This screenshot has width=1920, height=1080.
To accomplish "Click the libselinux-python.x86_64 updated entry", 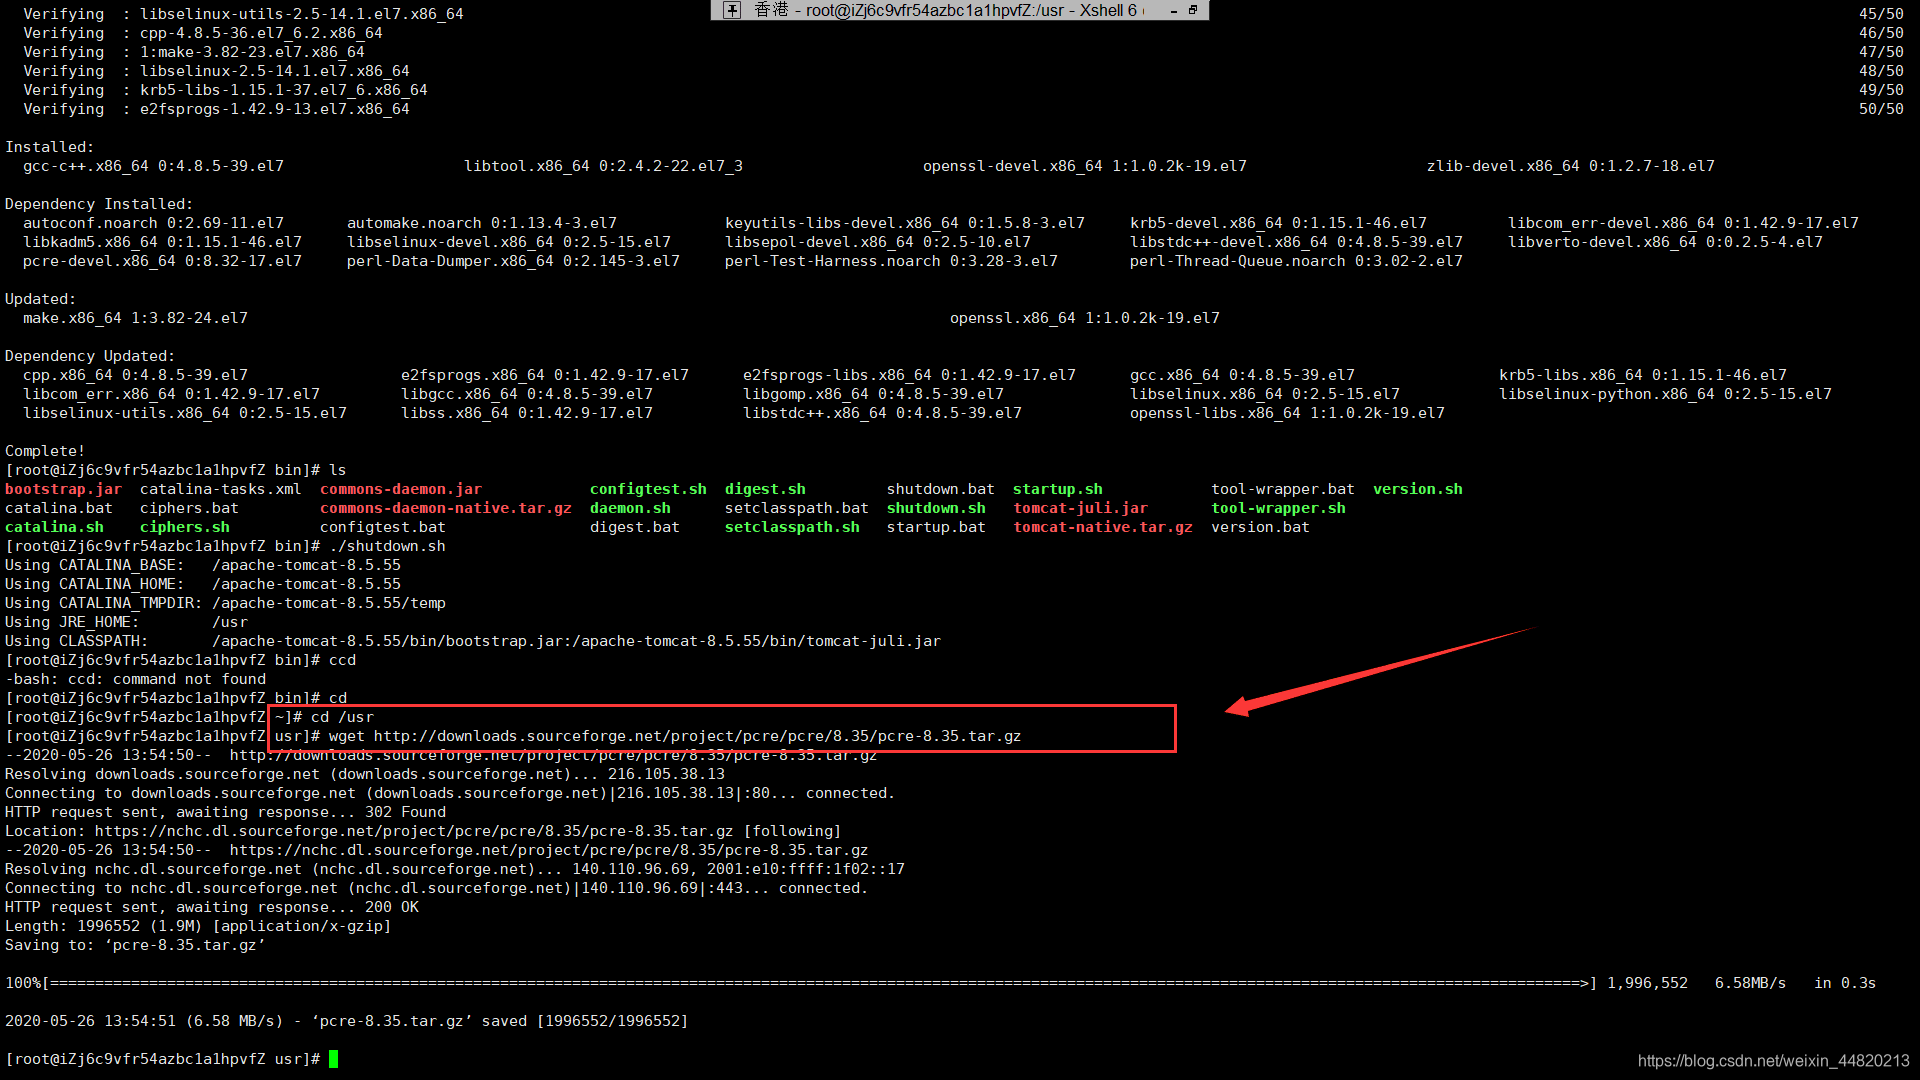I will (x=1665, y=394).
